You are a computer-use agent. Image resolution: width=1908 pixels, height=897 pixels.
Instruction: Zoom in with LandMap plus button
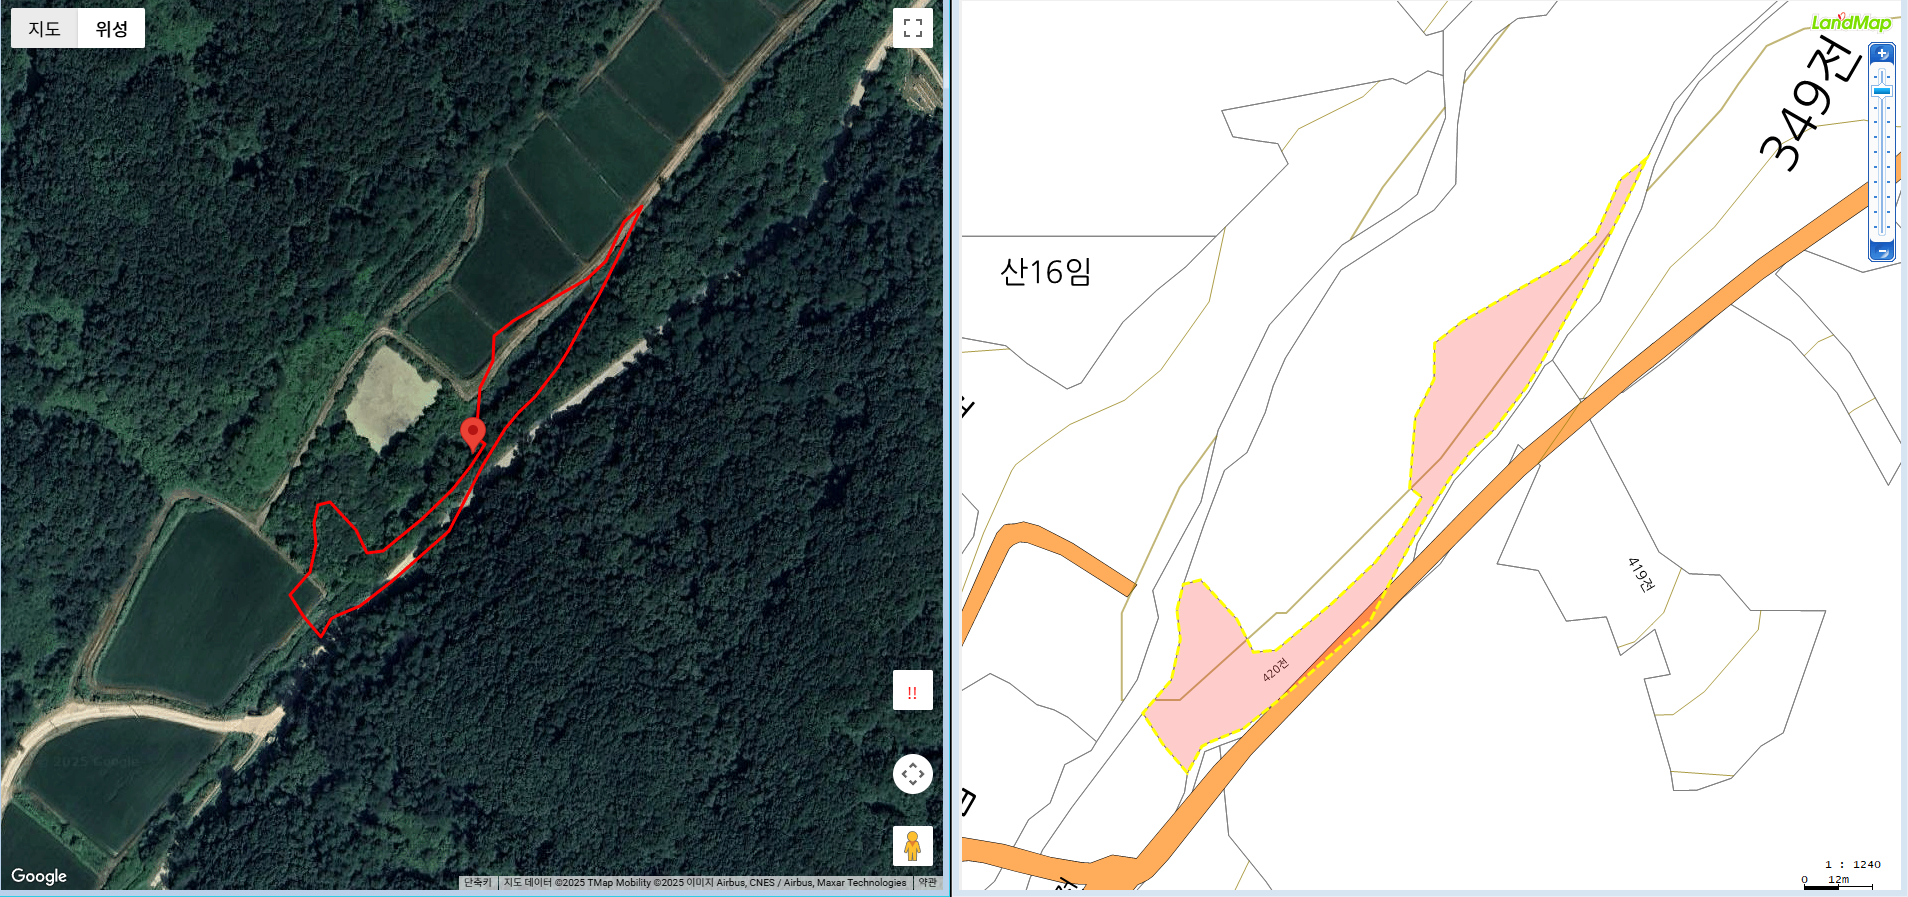(1882, 54)
